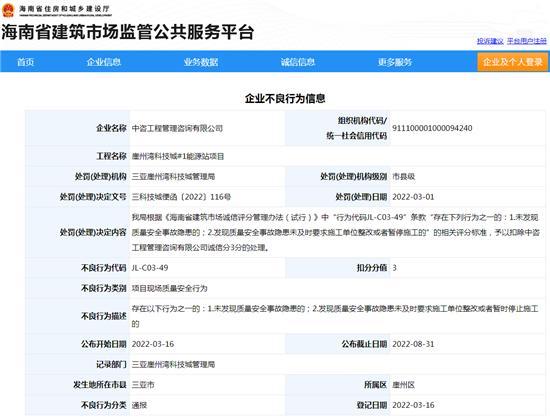Select publication start date 2022-03-16
550x417 pixels.
click(x=153, y=344)
